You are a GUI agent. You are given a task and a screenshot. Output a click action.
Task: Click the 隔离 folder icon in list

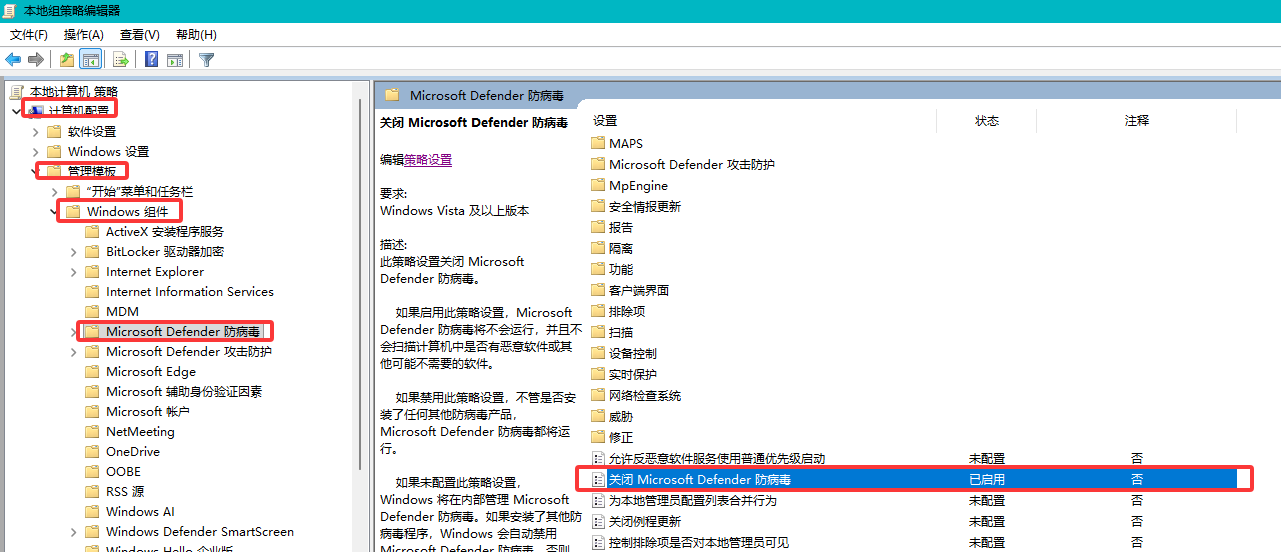[598, 248]
